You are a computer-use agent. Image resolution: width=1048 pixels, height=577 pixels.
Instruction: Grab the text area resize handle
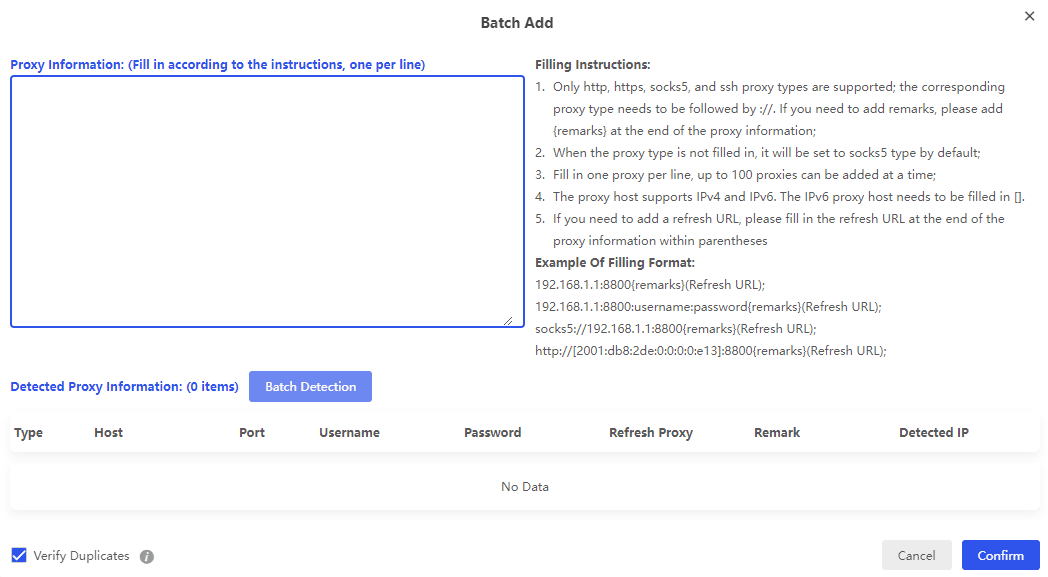pos(508,320)
